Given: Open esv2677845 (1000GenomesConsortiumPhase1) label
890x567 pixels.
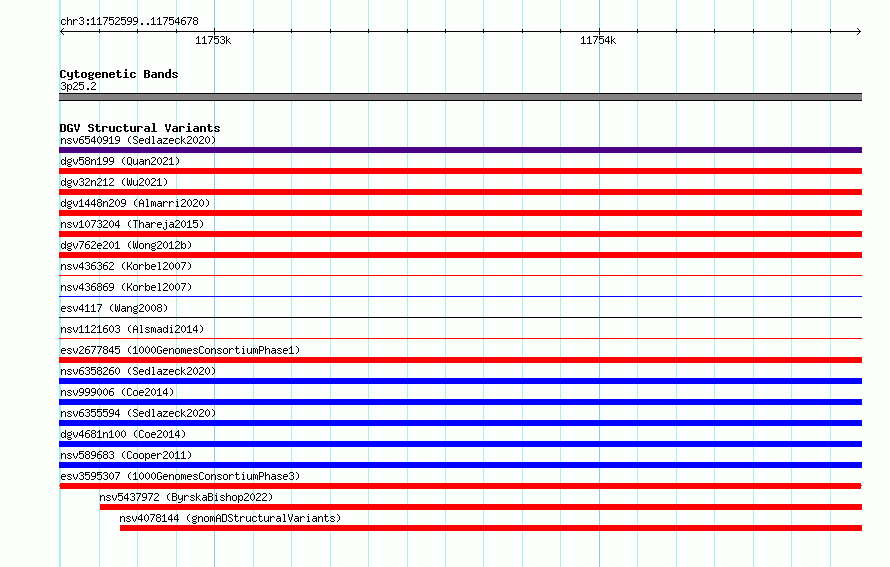Looking at the screenshot, I should pos(180,350).
